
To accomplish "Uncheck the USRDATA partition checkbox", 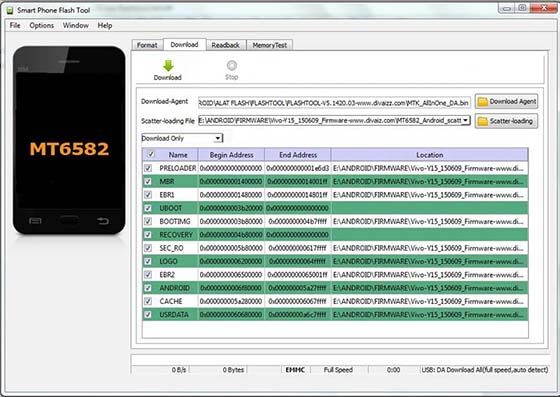I will pyautogui.click(x=148, y=315).
